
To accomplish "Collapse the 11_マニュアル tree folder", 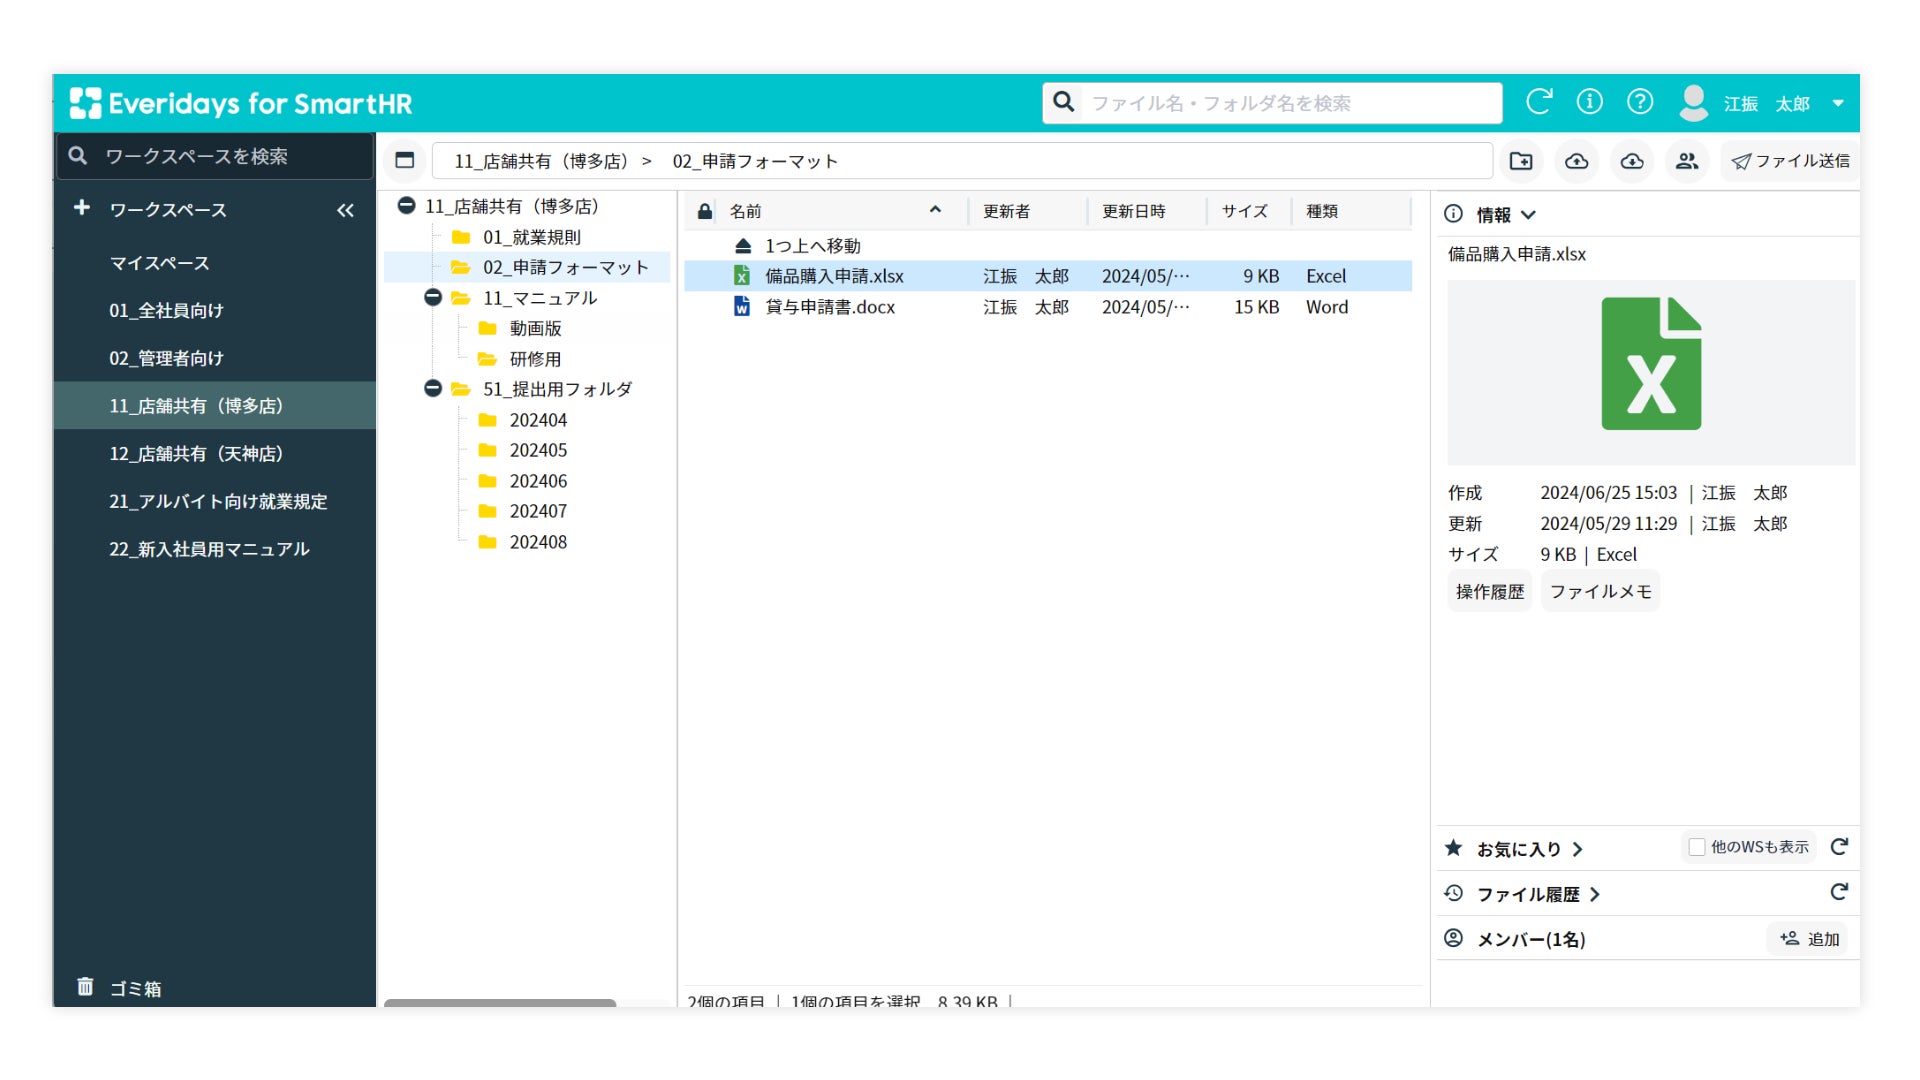I will [433, 298].
